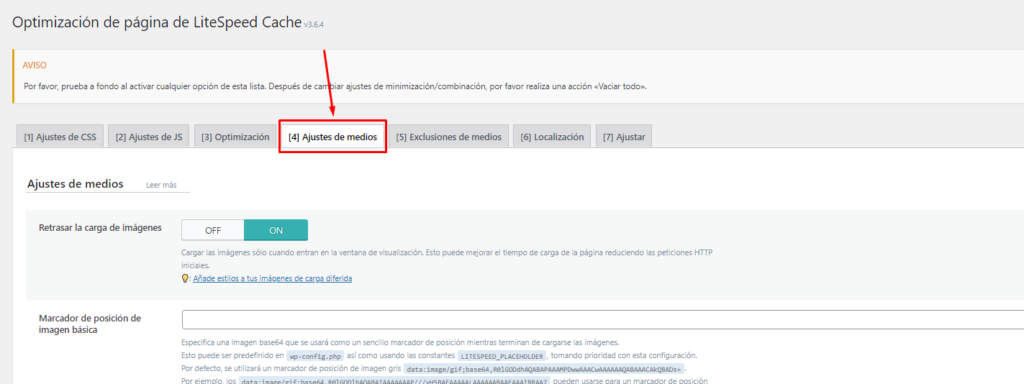Open Añade estilos a tus imágenes link
This screenshot has width=1024, height=384.
coord(272,278)
